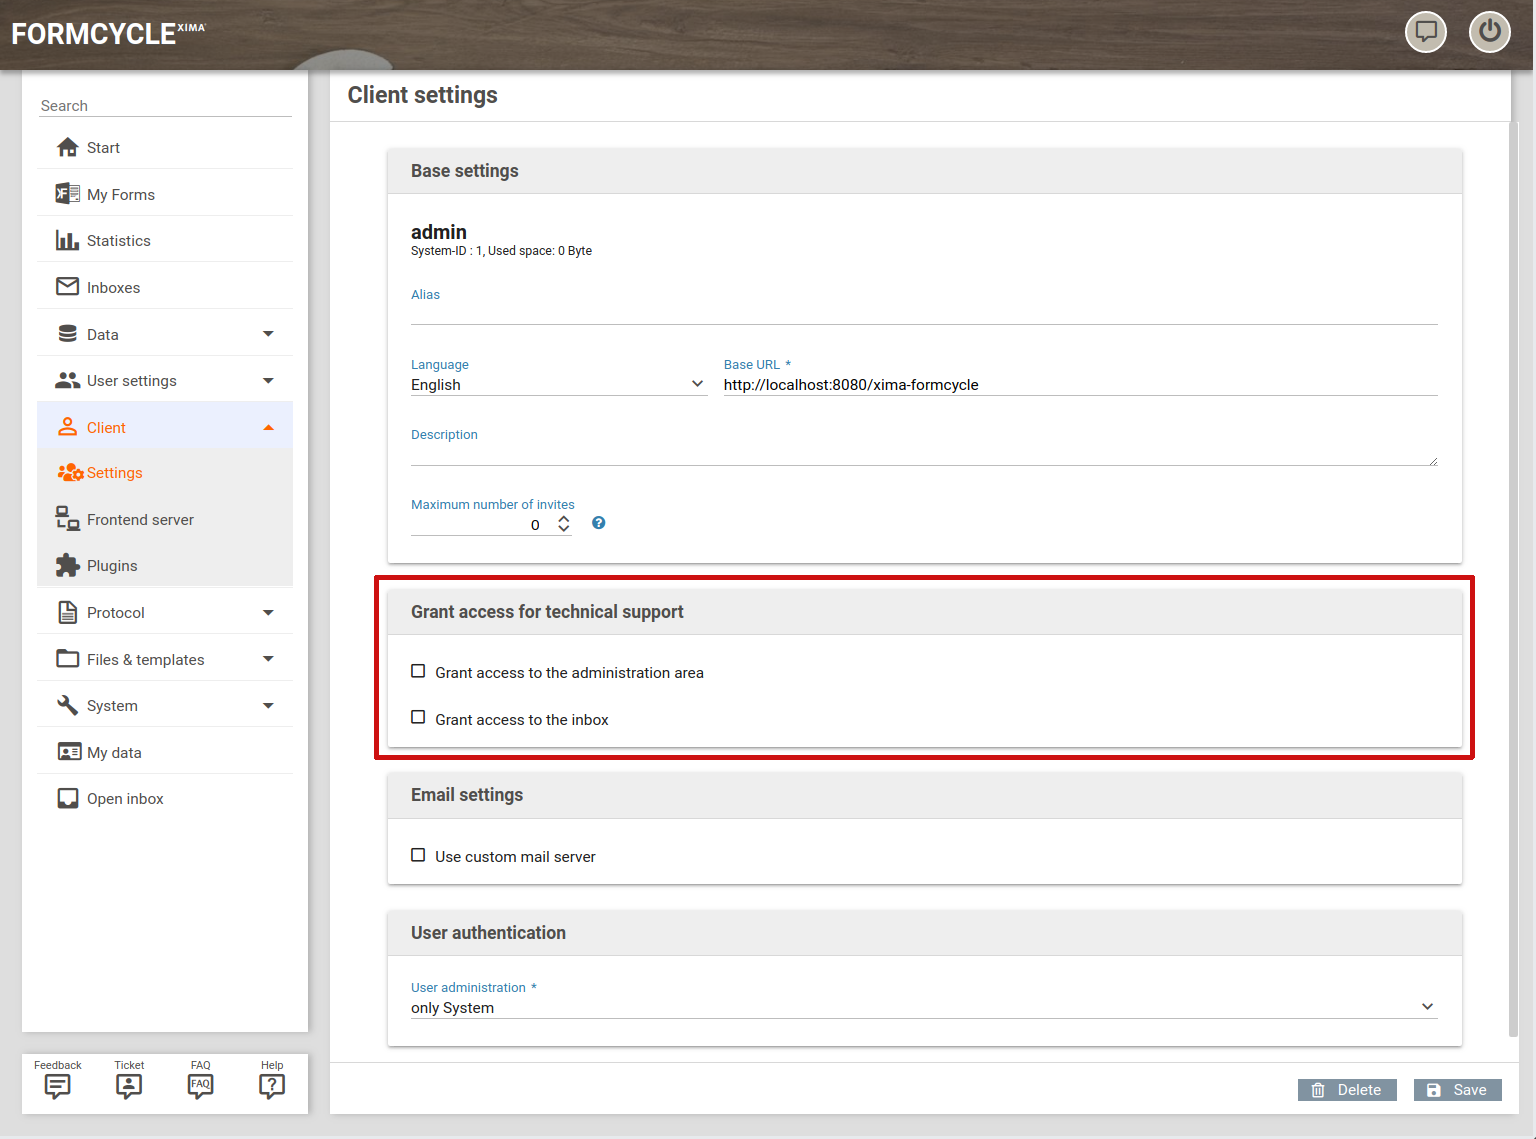The height and width of the screenshot is (1139, 1536).
Task: Open the chat message icon in header
Action: [x=1425, y=31]
